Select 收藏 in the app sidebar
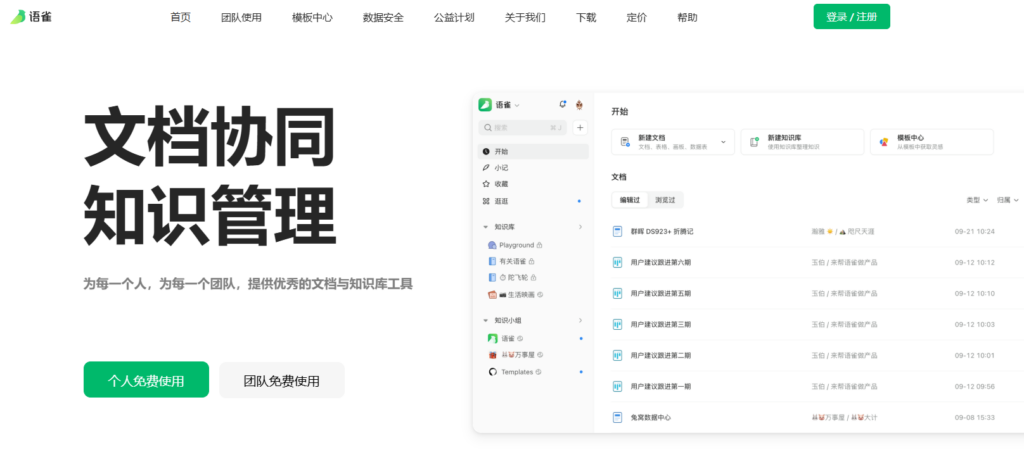The height and width of the screenshot is (464, 1024). 533,184
